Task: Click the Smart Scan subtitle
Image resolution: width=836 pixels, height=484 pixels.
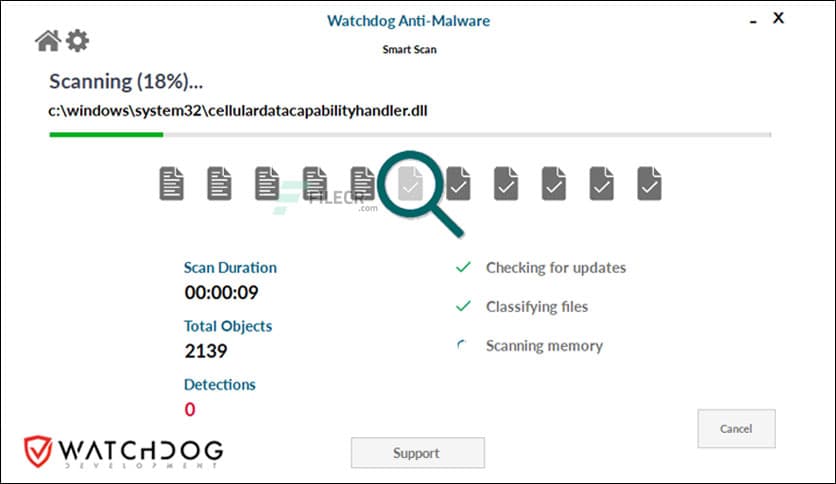Action: click(x=409, y=50)
